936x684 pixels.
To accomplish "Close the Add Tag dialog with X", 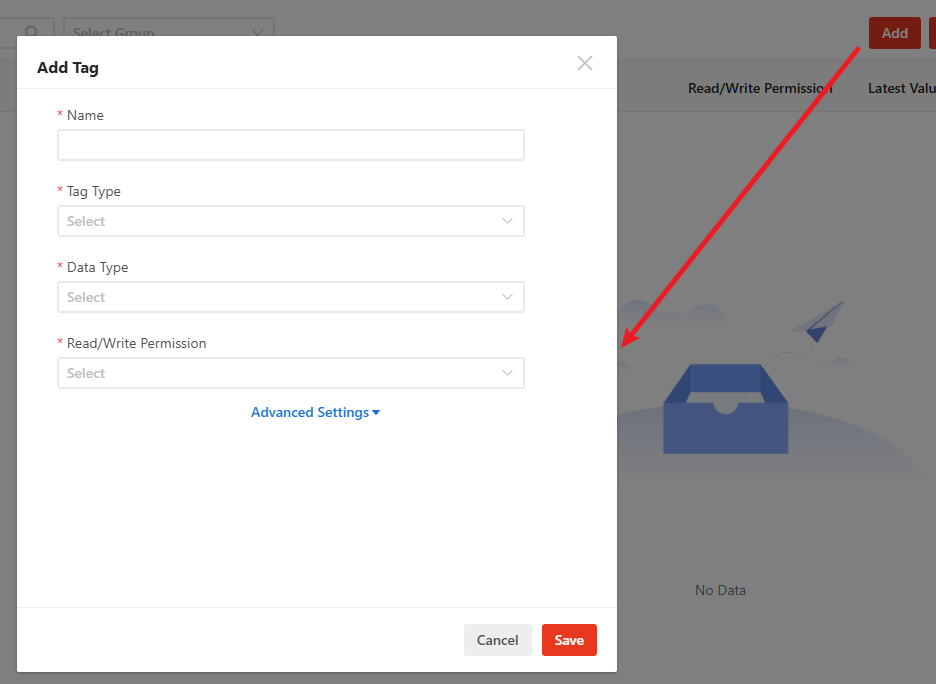I will 585,64.
